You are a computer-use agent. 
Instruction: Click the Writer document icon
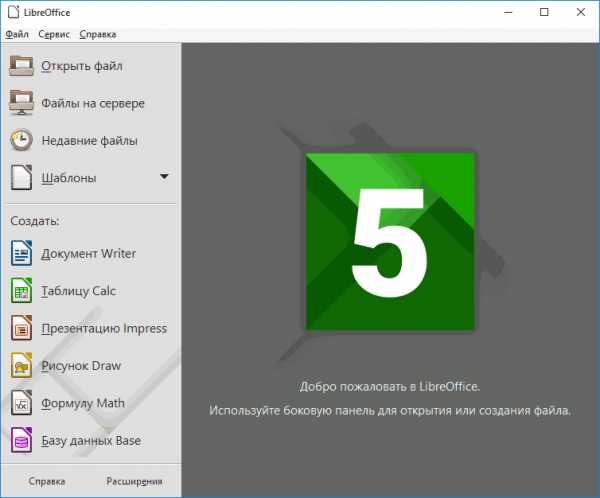pyautogui.click(x=21, y=253)
